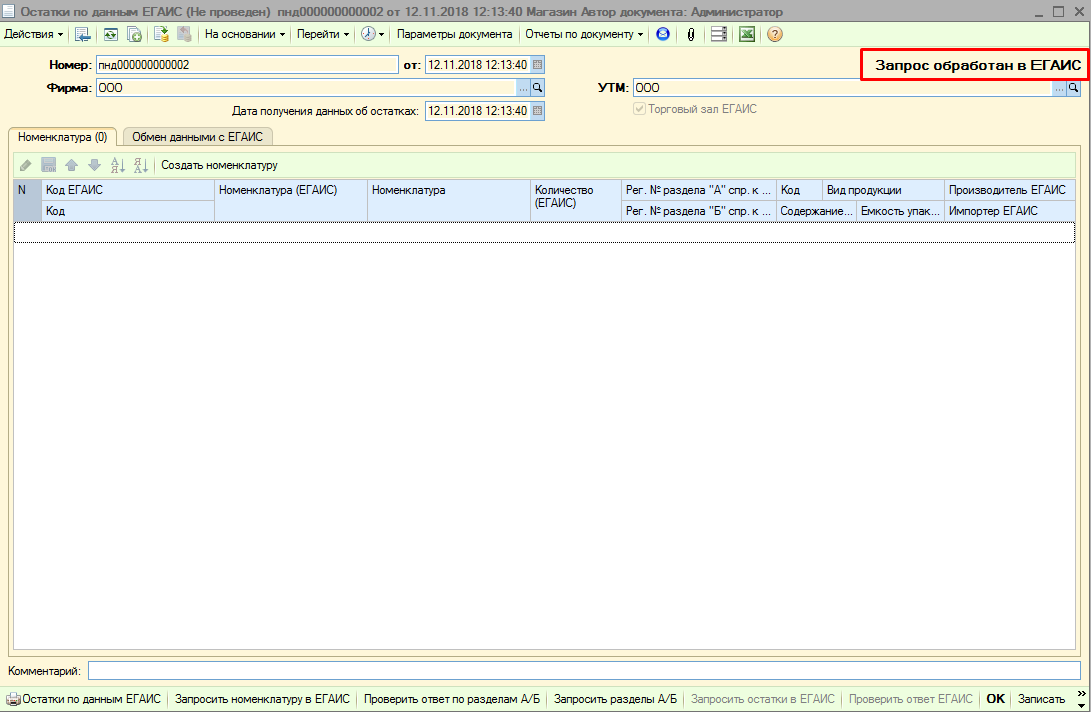The height and width of the screenshot is (712, 1091).
Task: Click the Остатки по данным ЕГАИС print button
Action: pyautogui.click(x=83, y=699)
